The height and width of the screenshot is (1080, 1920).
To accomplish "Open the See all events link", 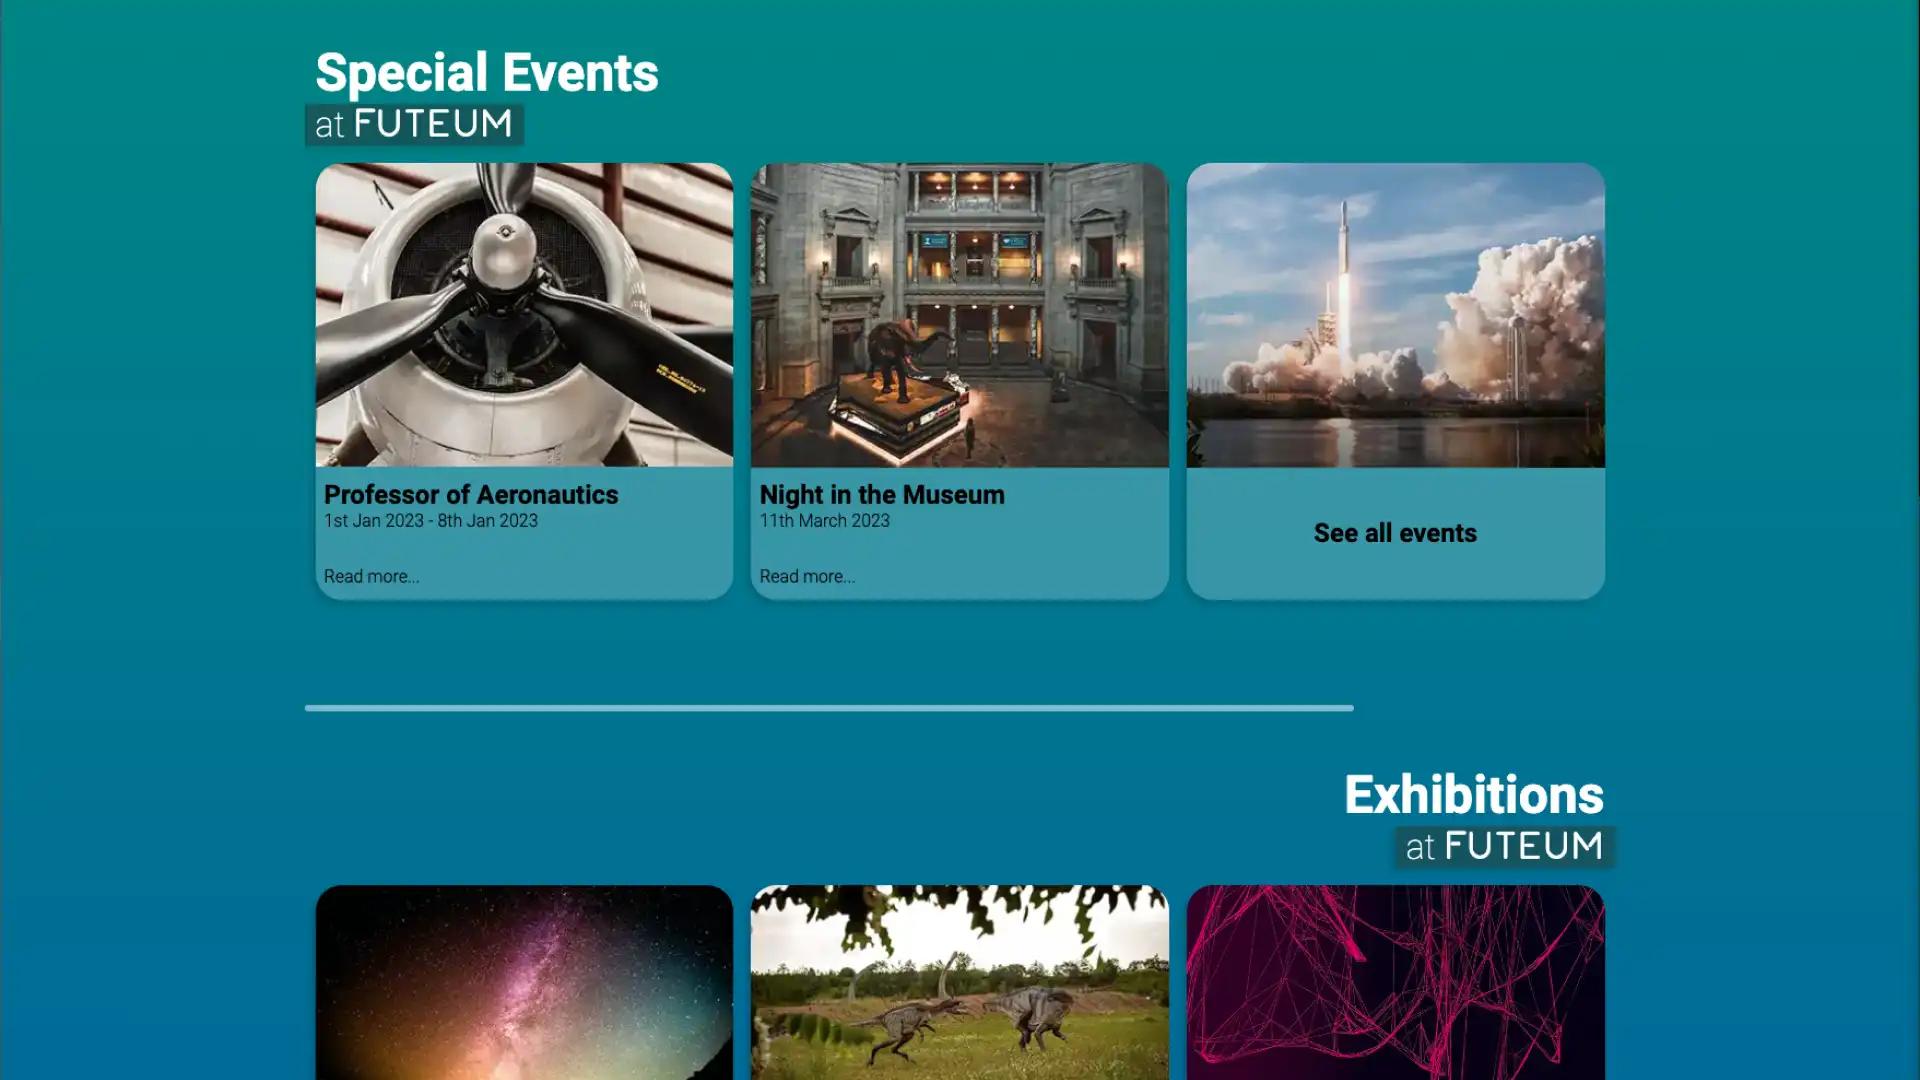I will pos(1395,533).
